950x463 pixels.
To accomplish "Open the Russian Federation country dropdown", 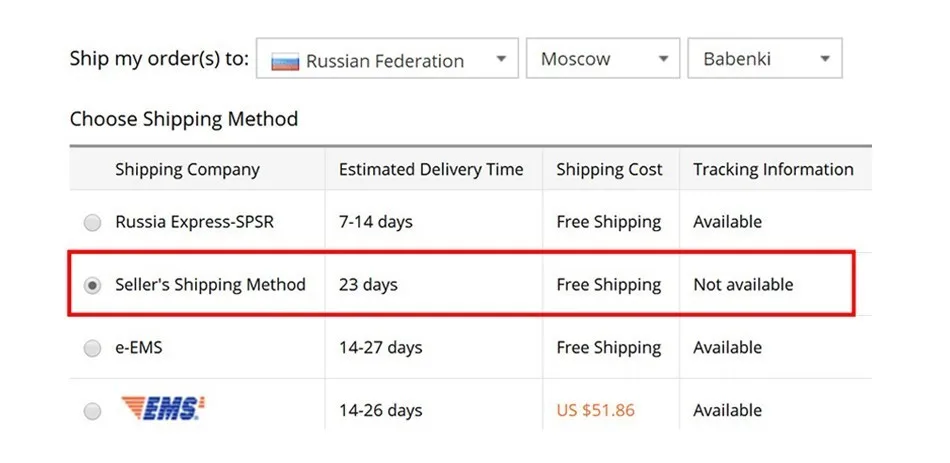I will point(387,58).
